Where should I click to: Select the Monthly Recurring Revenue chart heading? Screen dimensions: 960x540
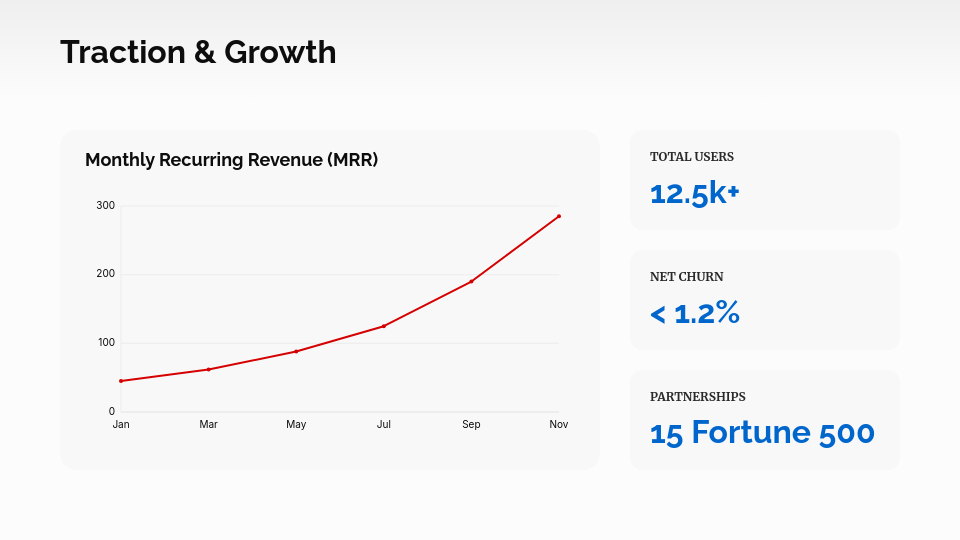click(x=231, y=160)
